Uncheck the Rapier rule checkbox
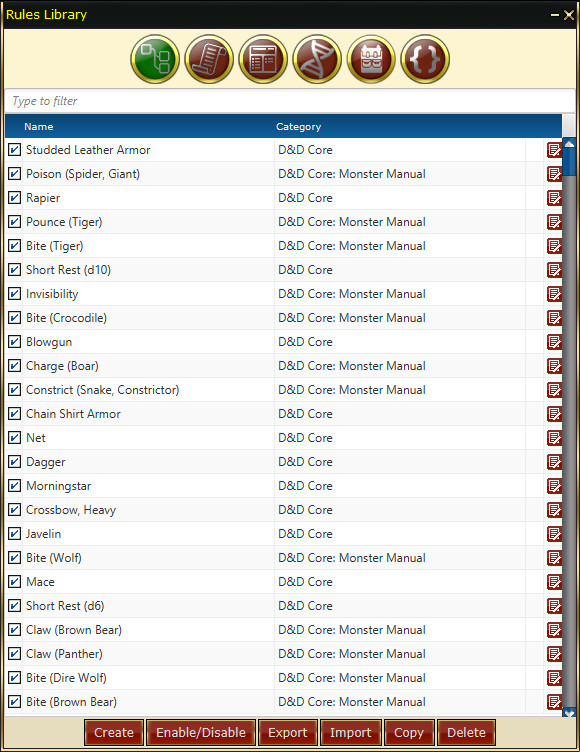This screenshot has height=752, width=580. click(14, 198)
